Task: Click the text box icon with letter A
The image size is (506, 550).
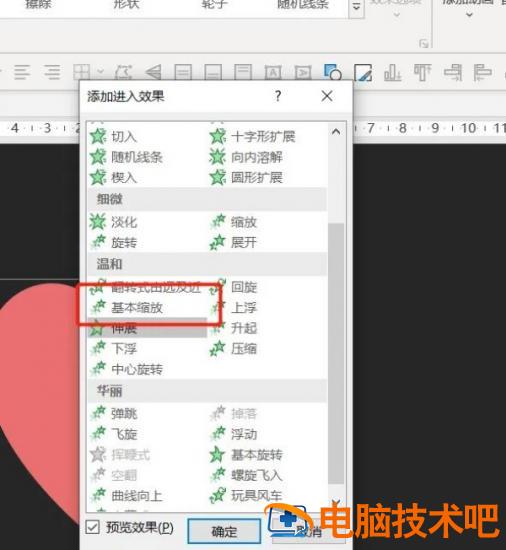Action: [273, 73]
